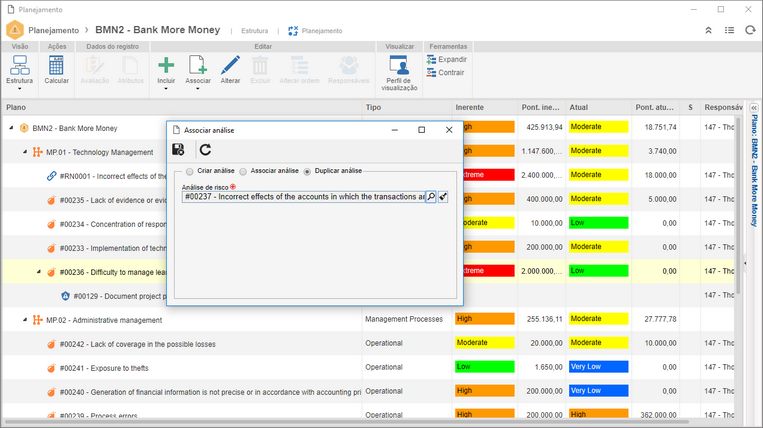763x428 pixels.
Task: Click Contrair in Ferramentas
Action: click(x=445, y=72)
